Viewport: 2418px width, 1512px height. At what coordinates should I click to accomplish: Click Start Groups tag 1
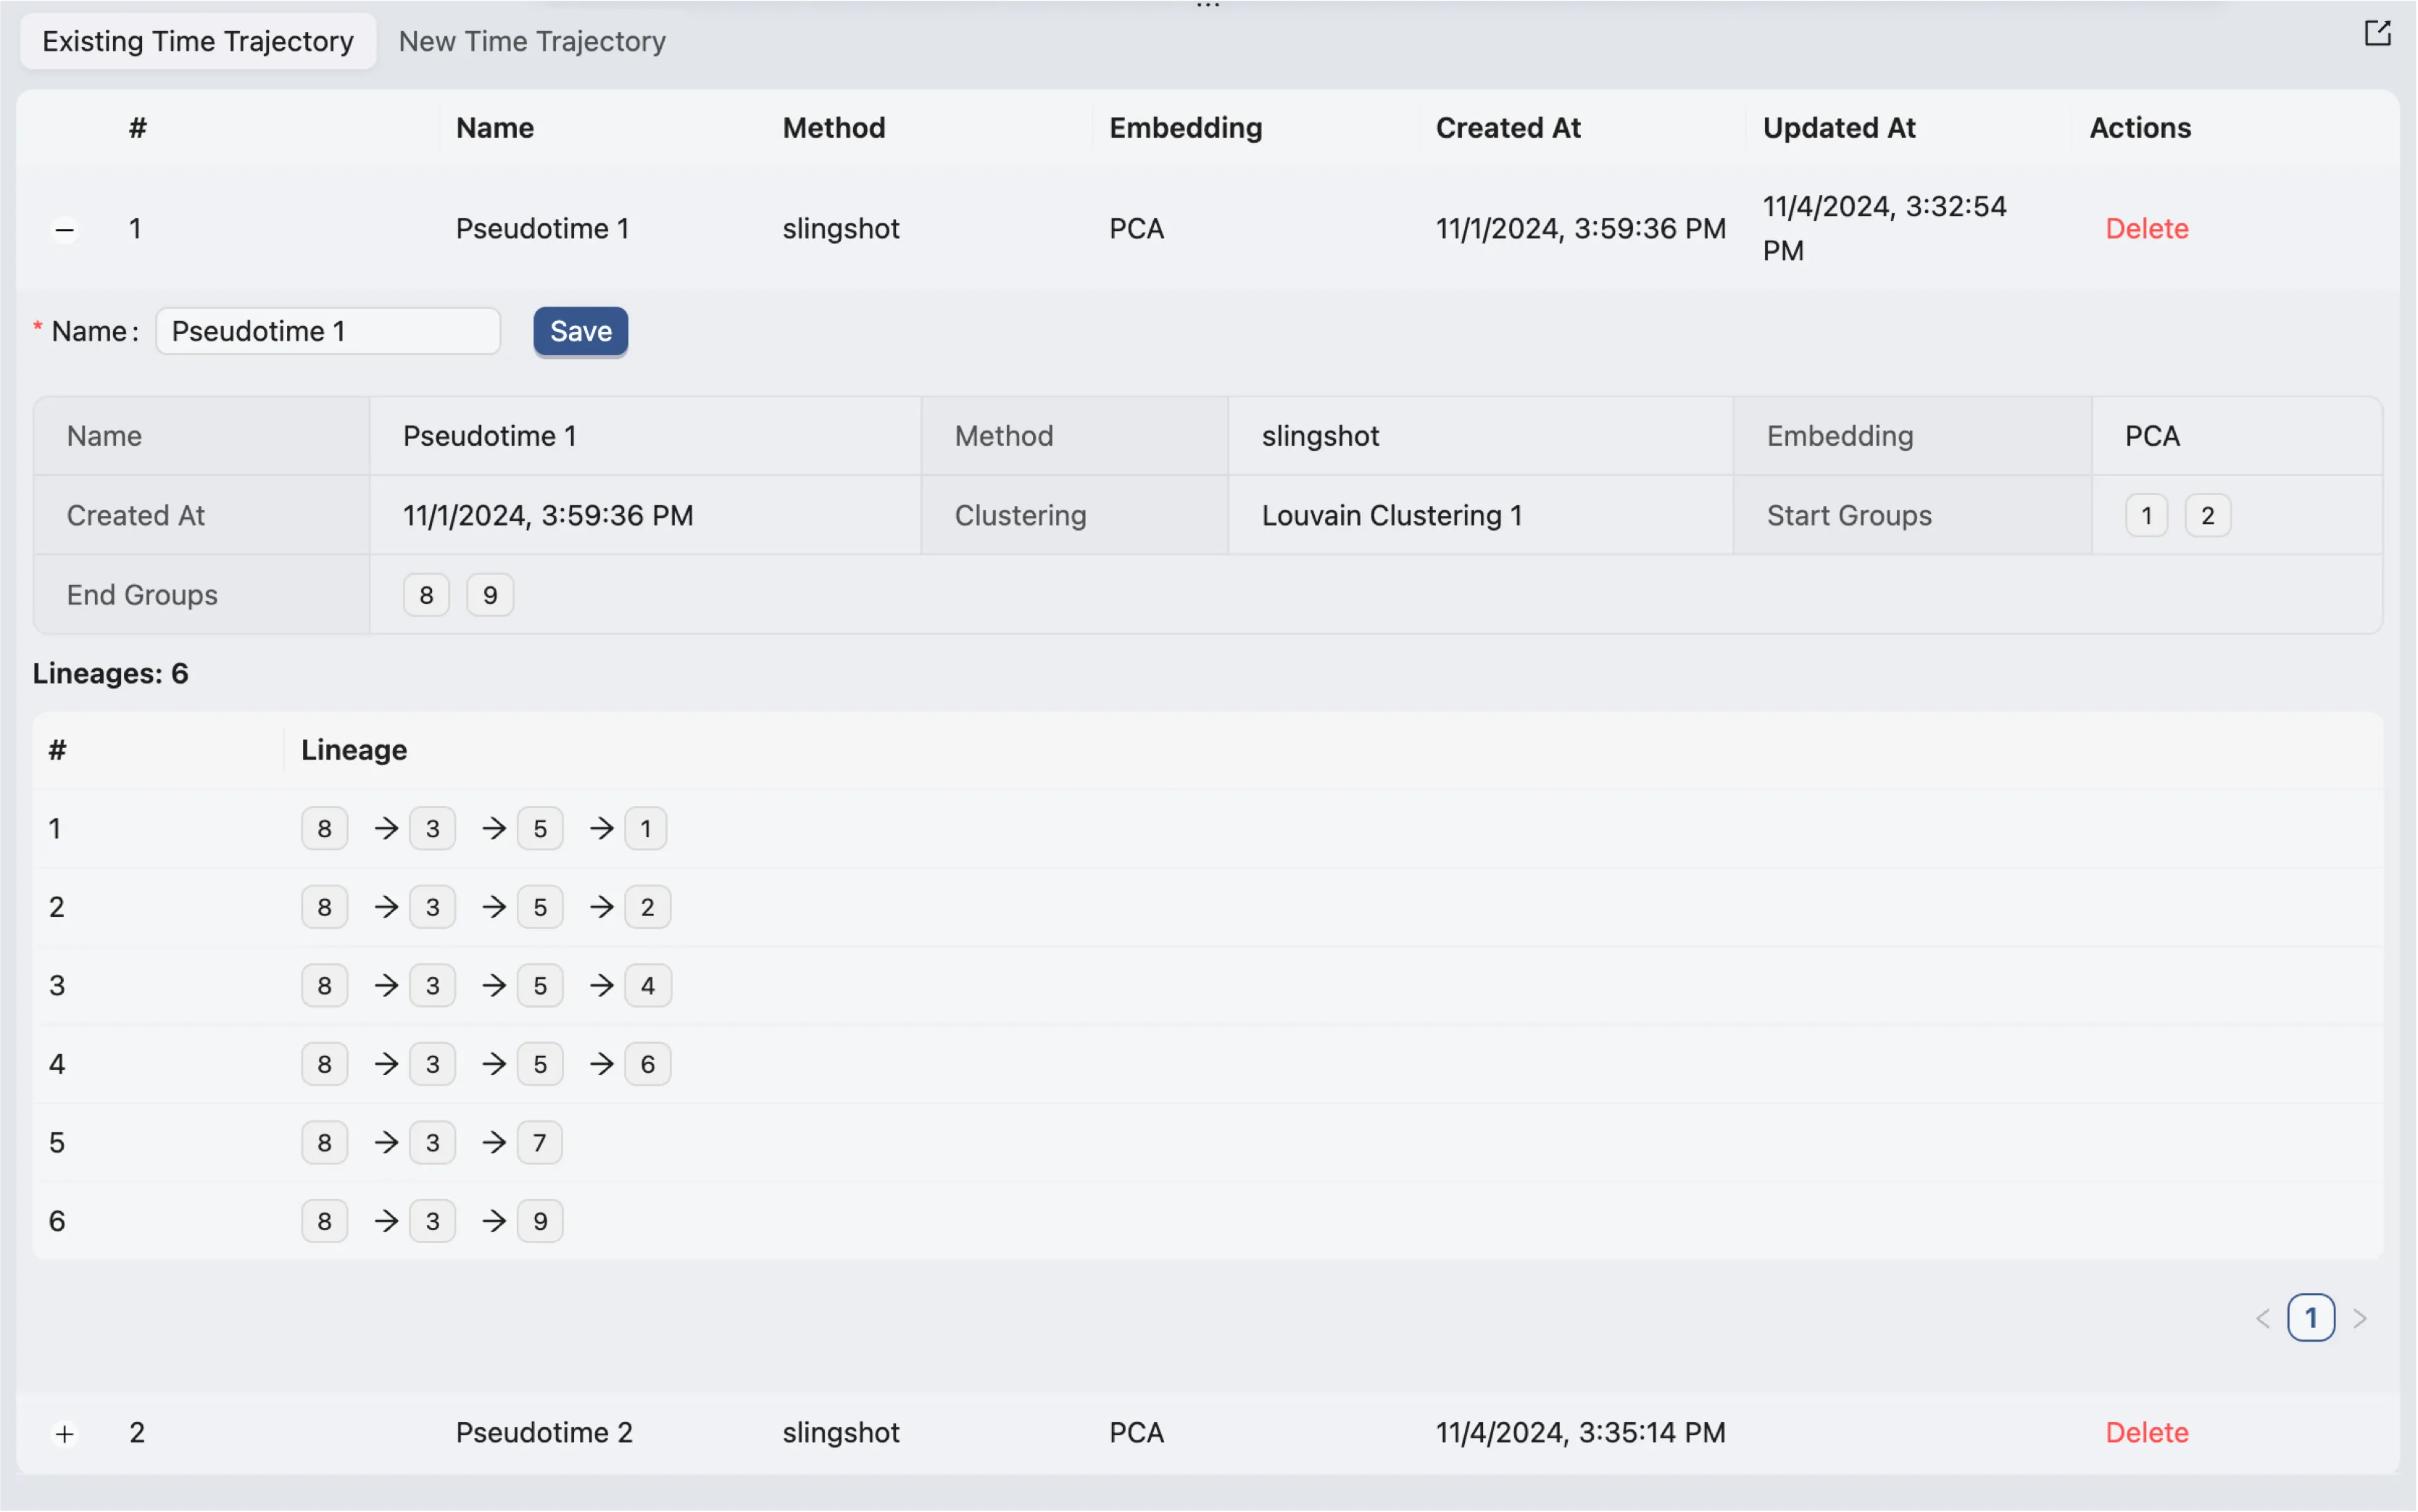pyautogui.click(x=2146, y=515)
